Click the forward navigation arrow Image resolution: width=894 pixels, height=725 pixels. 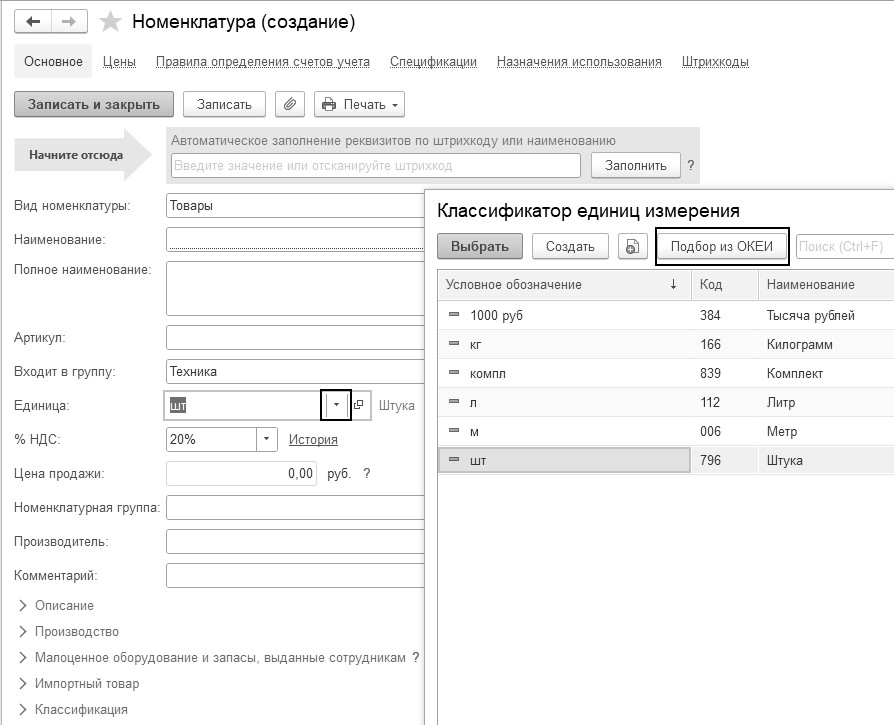[x=69, y=21]
